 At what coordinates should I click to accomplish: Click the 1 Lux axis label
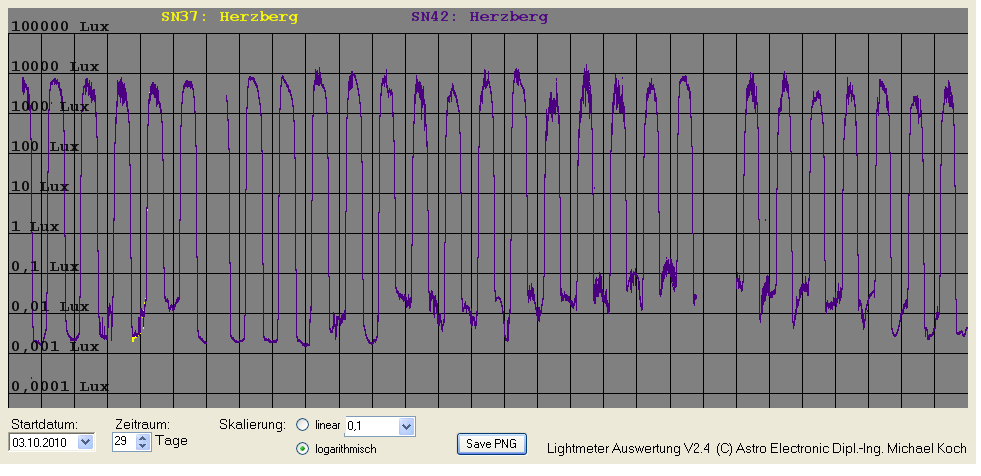tap(35, 227)
